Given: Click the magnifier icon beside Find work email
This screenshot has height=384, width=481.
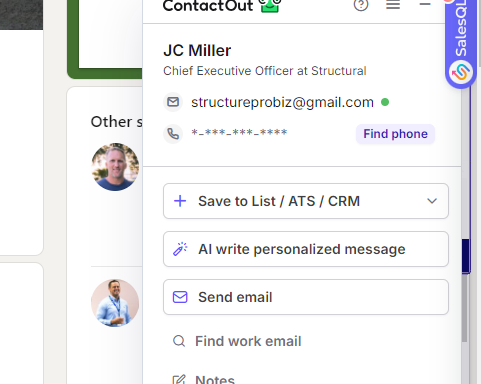Looking at the screenshot, I should (x=179, y=341).
